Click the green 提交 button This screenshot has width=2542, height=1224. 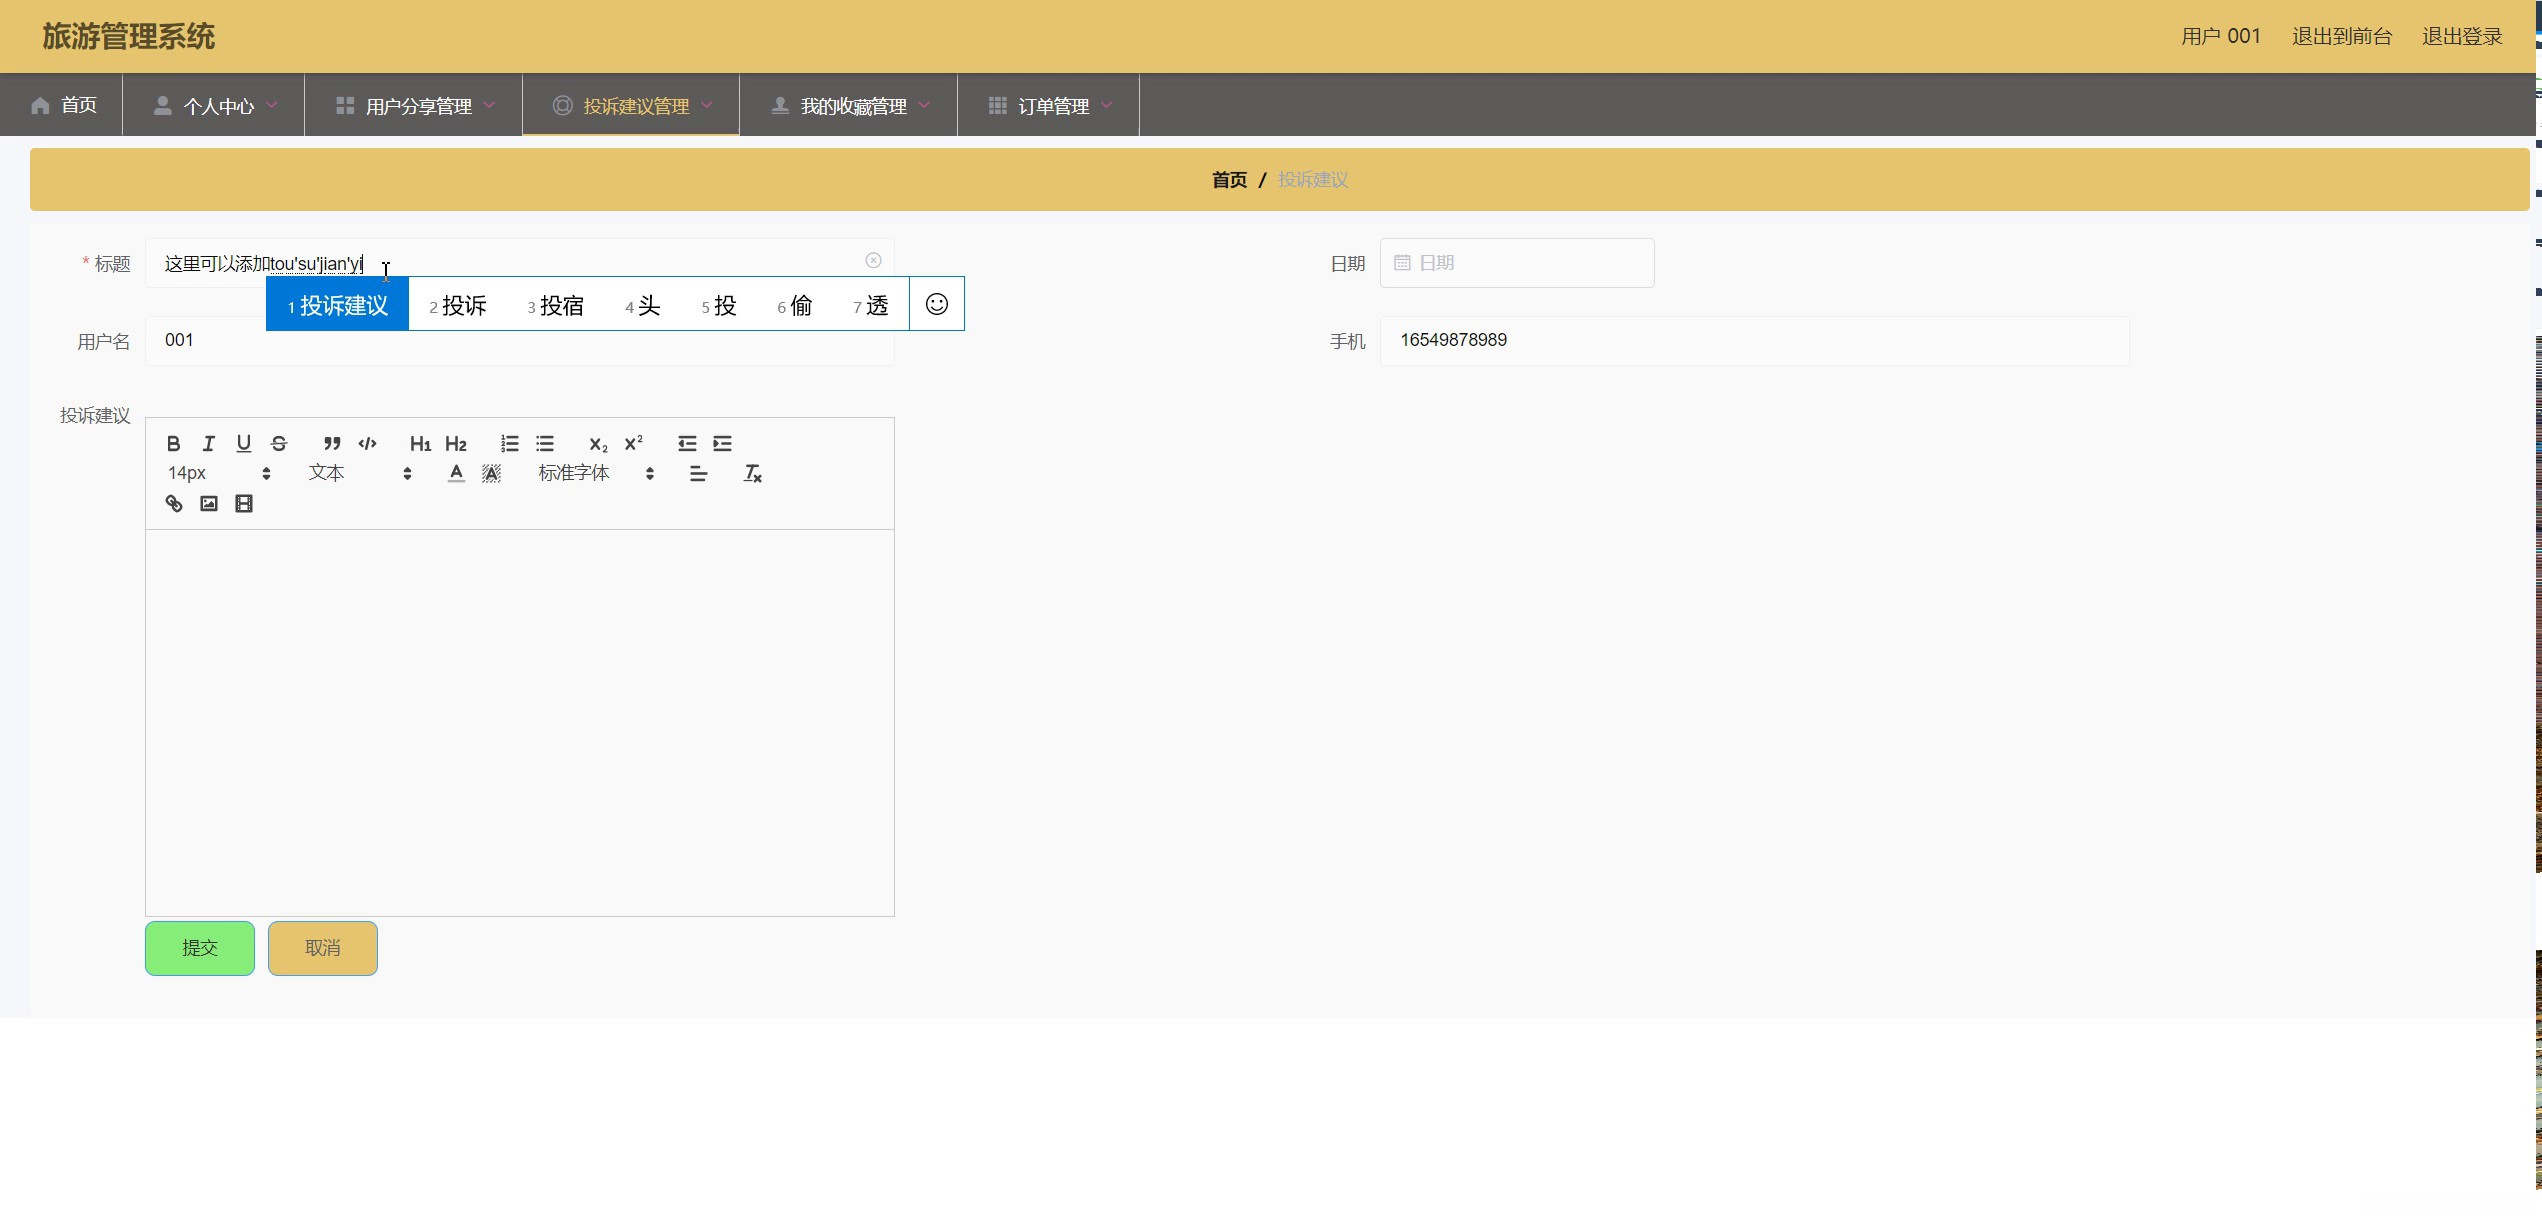200,948
